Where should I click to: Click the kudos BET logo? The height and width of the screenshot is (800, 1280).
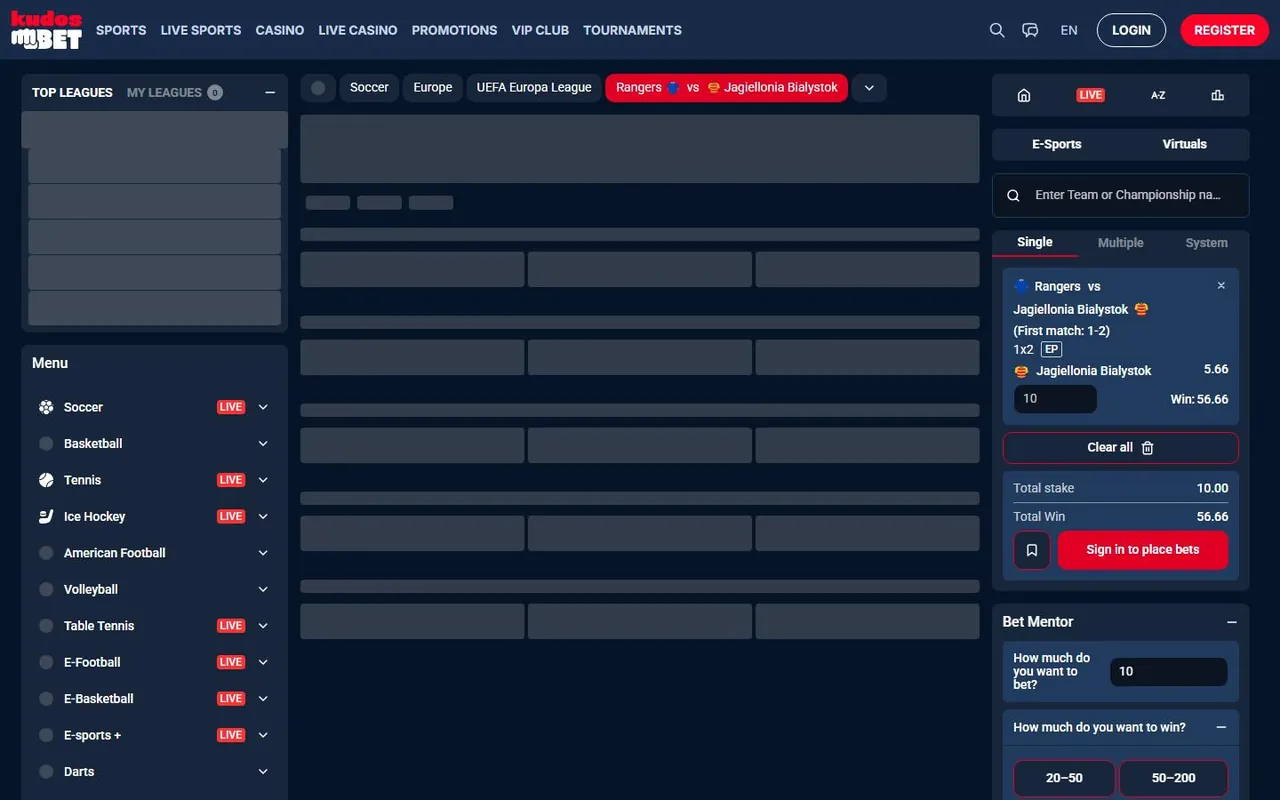coord(46,30)
